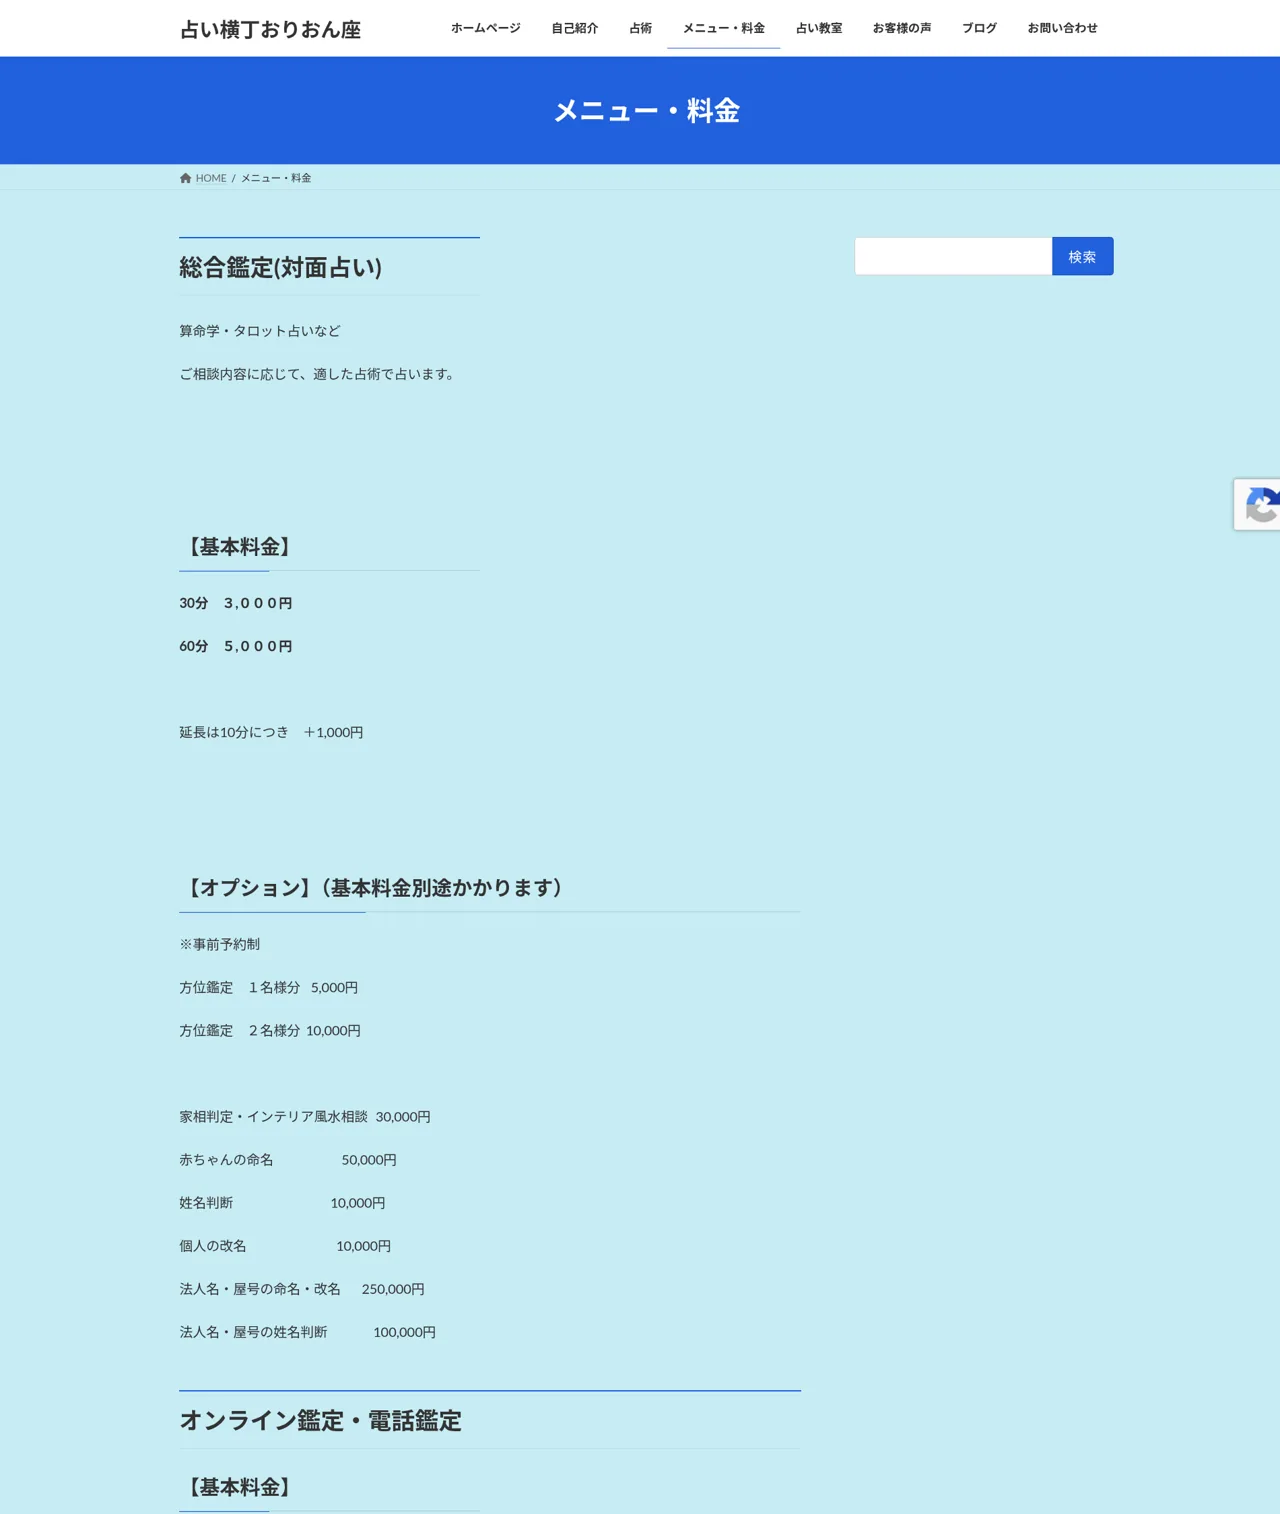
Task: Click the 法人名・屋号の命名・改名 250,000円 line
Action: coord(302,1288)
